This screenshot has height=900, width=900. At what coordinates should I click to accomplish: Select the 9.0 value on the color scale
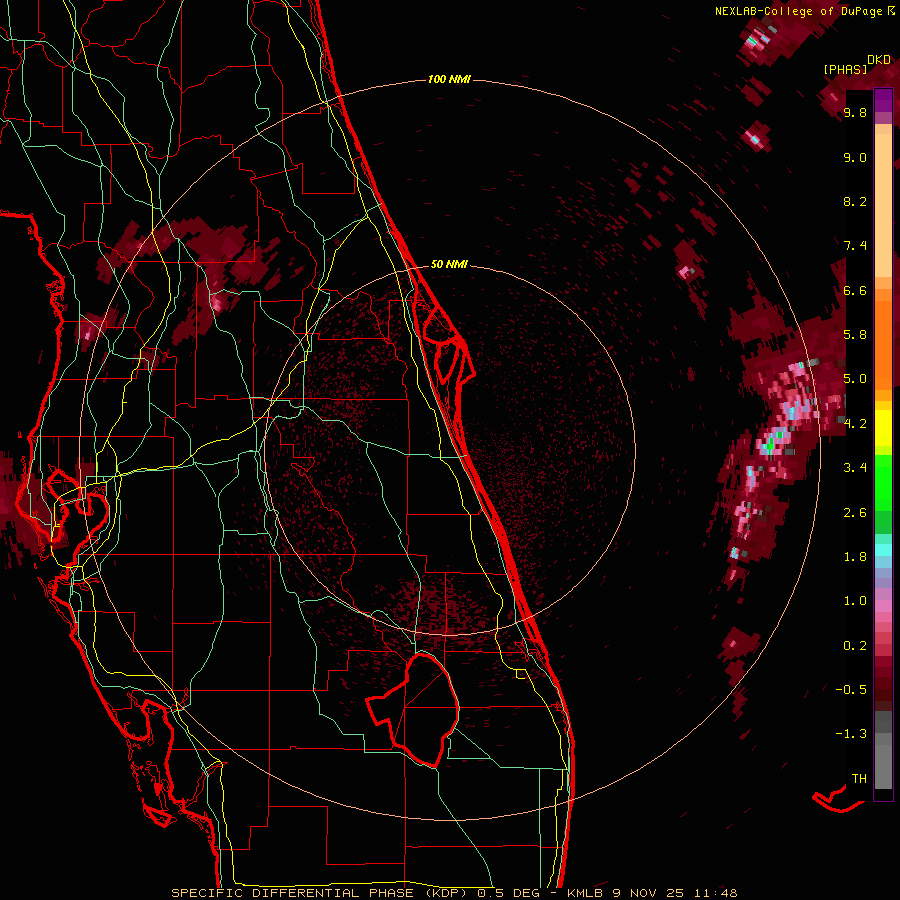(x=855, y=158)
